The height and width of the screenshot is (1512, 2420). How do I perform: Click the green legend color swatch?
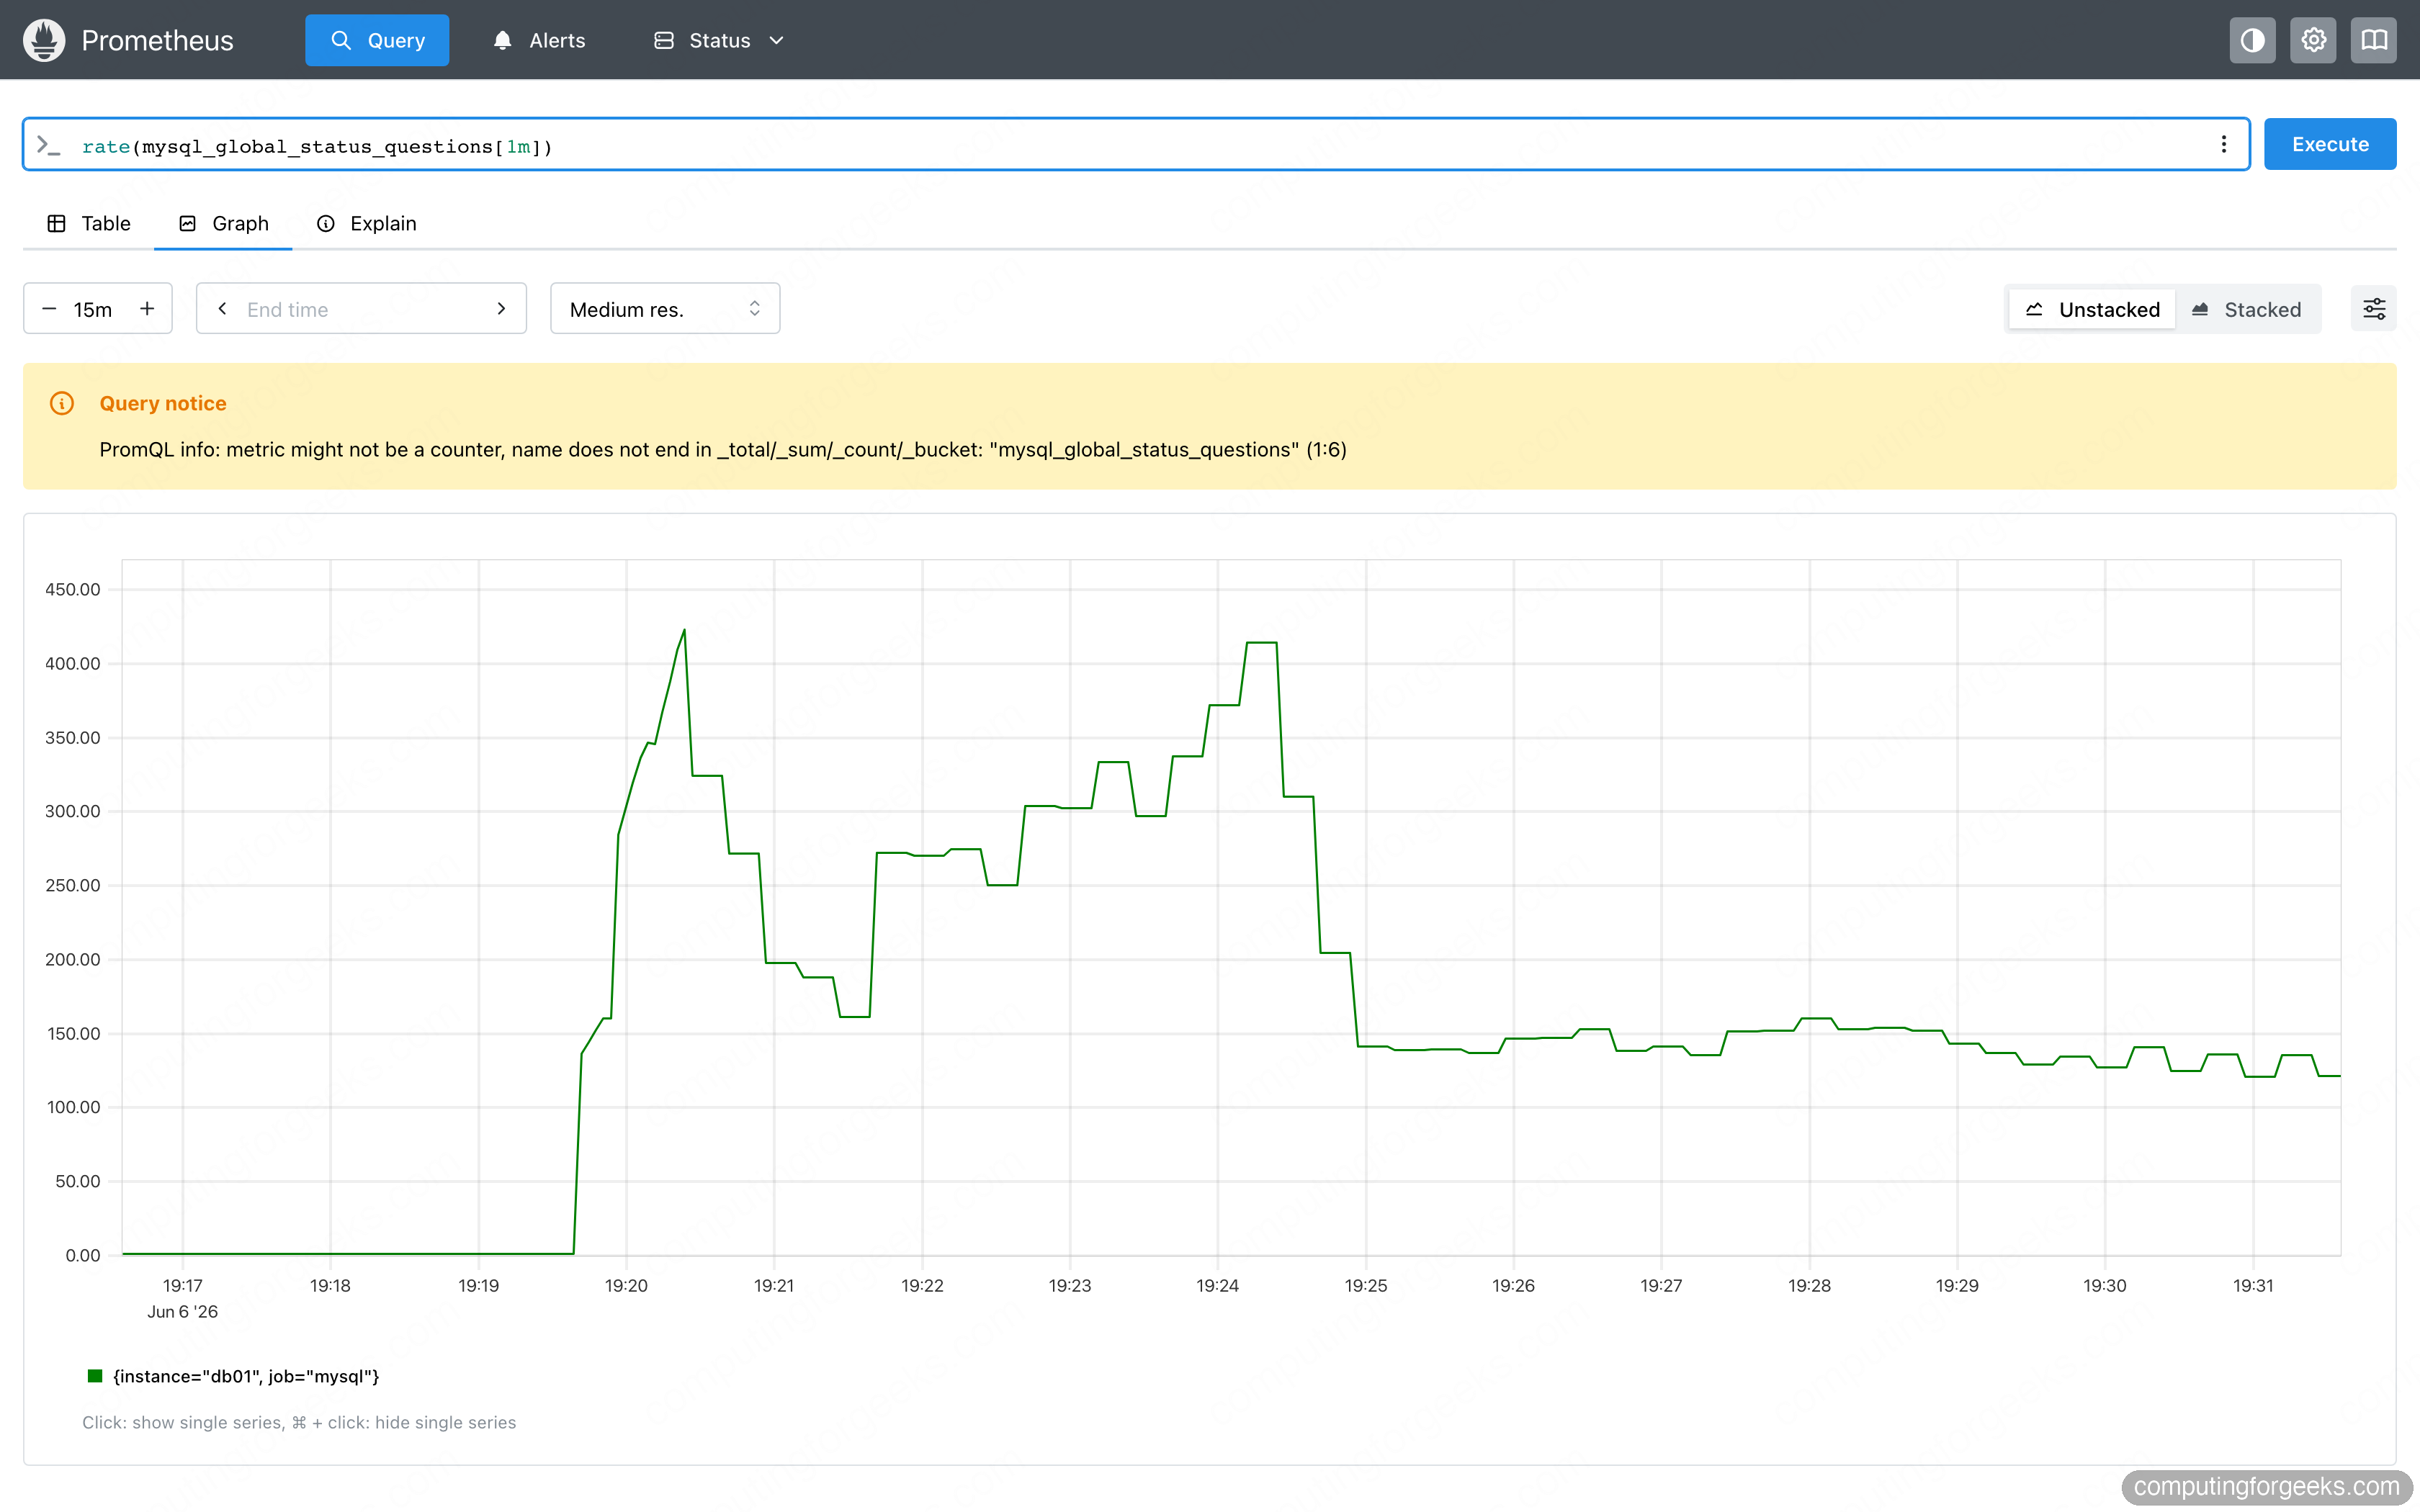coord(95,1376)
